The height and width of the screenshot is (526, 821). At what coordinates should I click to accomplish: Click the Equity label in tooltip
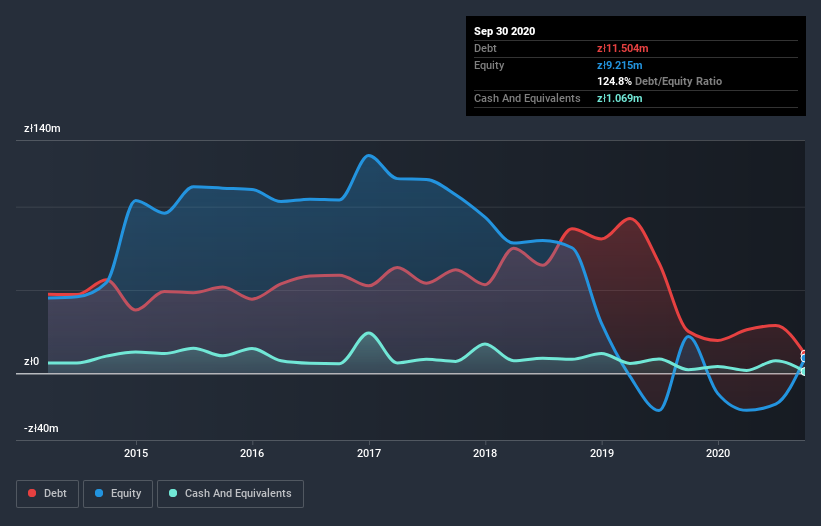click(x=489, y=65)
